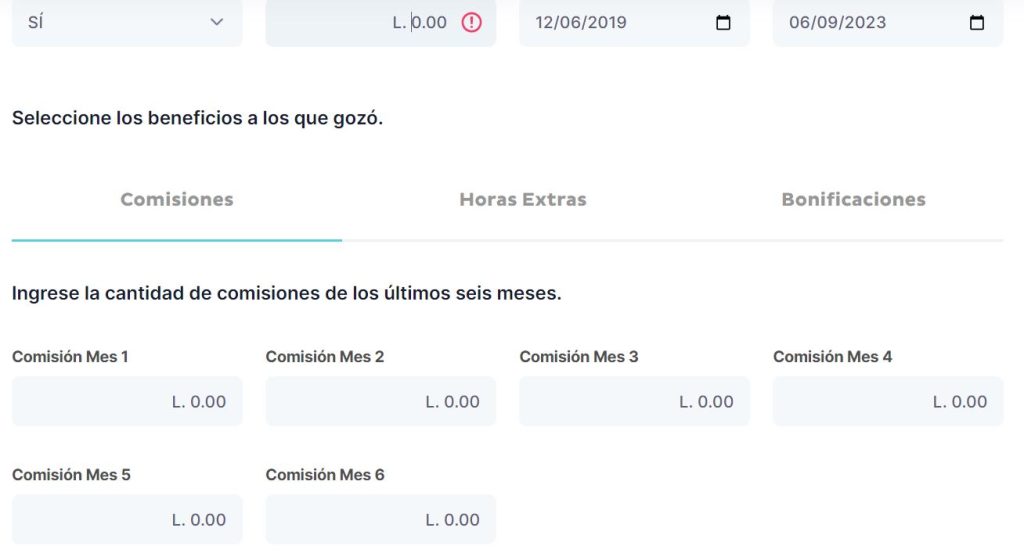Focus the Comisión Mes 4 input
The width and height of the screenshot is (1024, 553).
pos(888,401)
